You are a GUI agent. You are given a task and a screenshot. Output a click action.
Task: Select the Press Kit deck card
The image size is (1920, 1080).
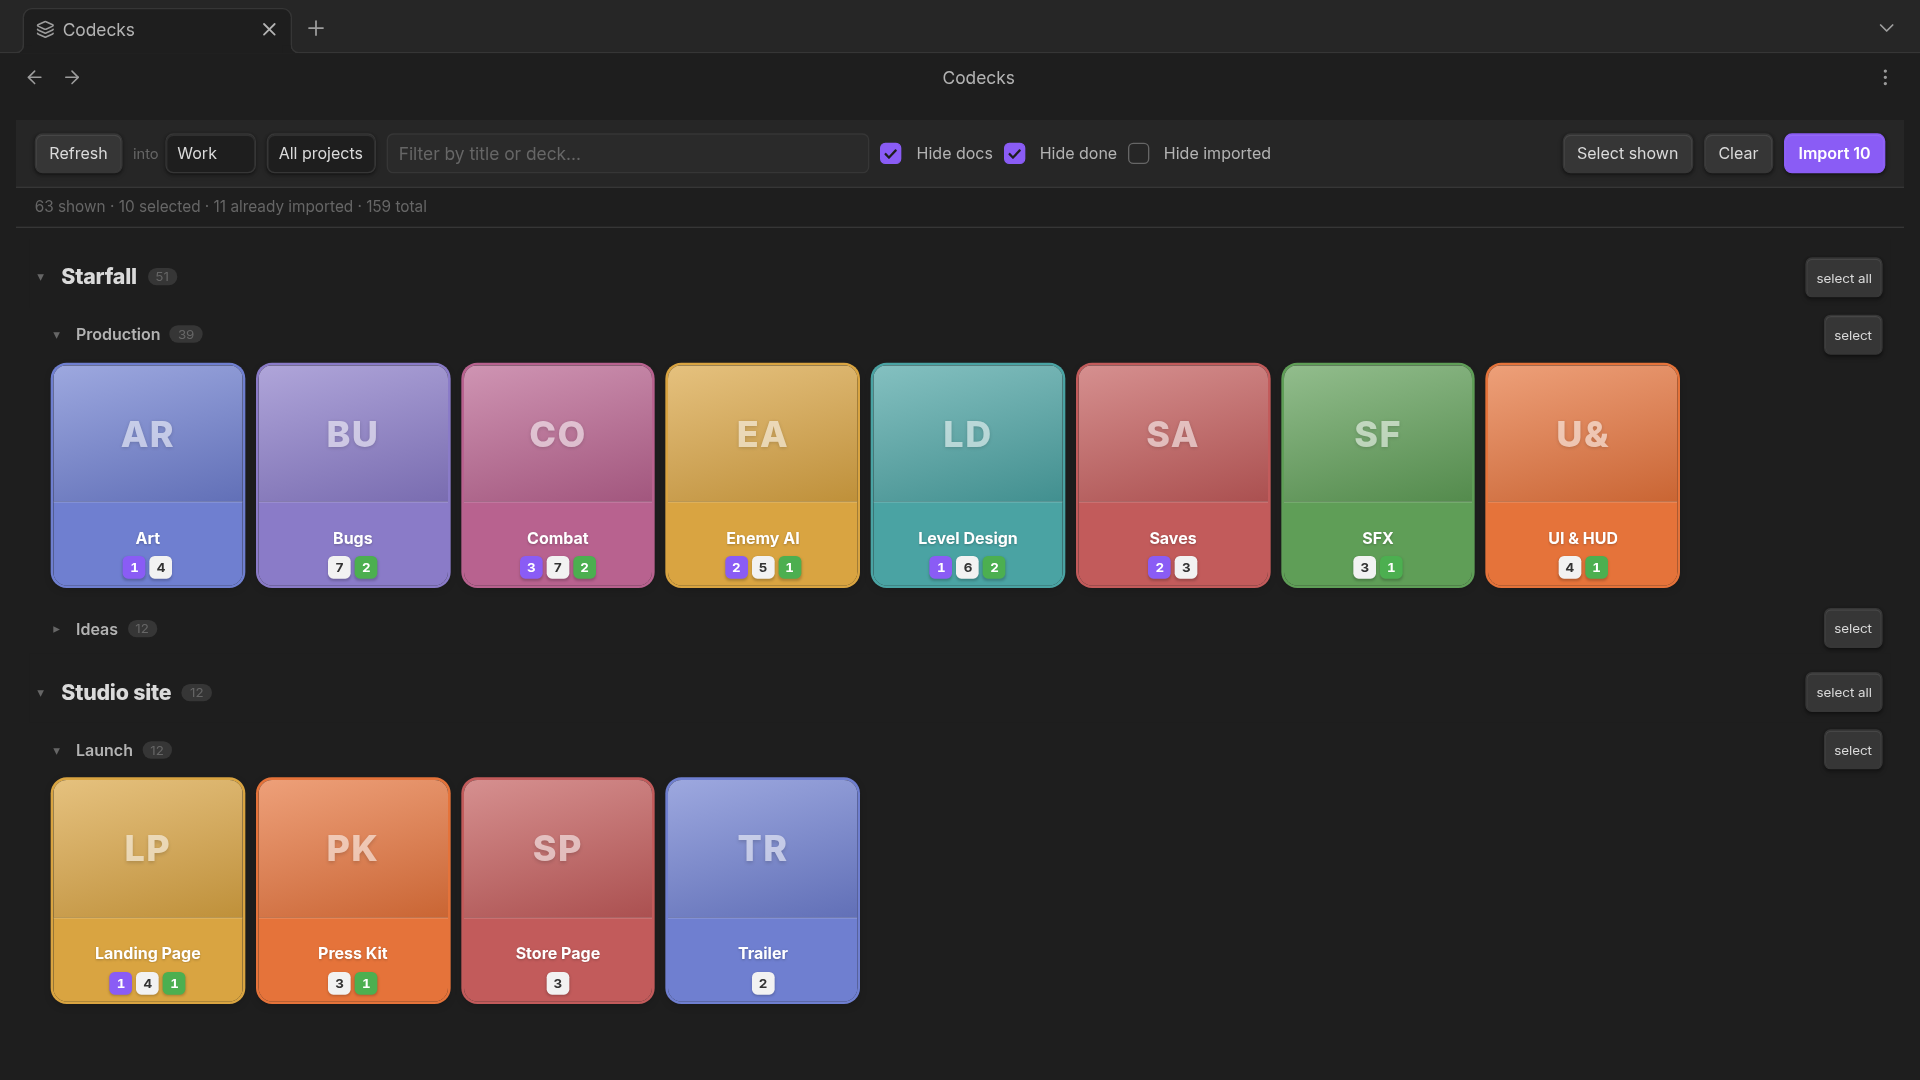pos(353,890)
